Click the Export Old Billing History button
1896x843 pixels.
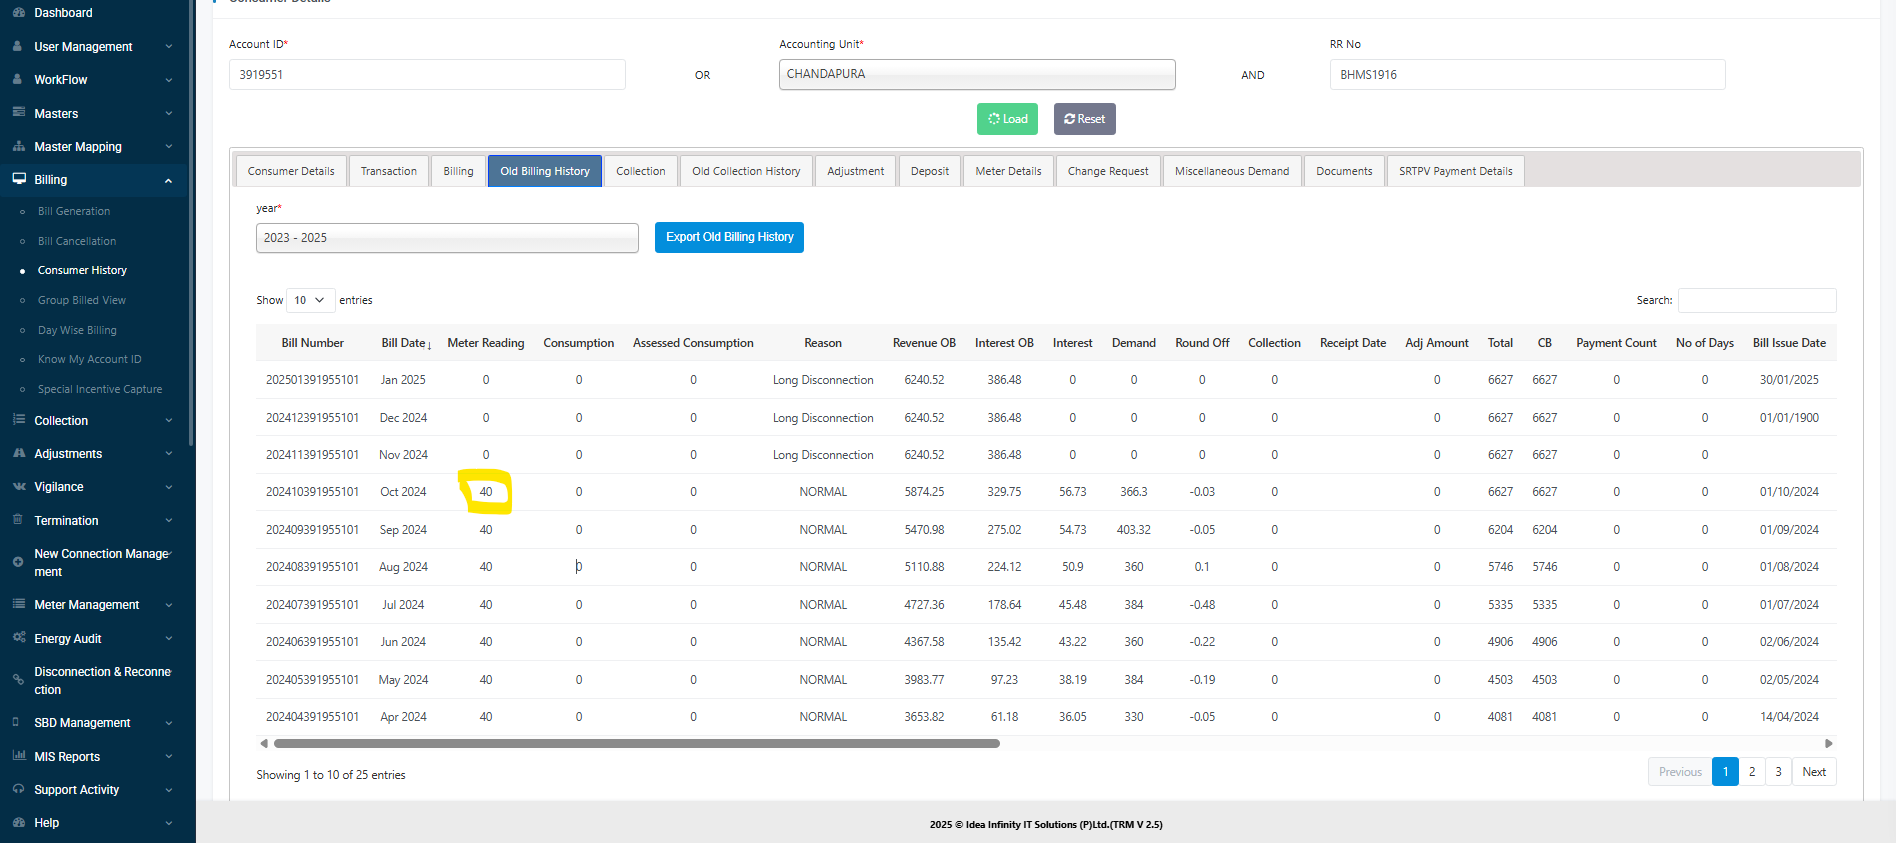[729, 238]
